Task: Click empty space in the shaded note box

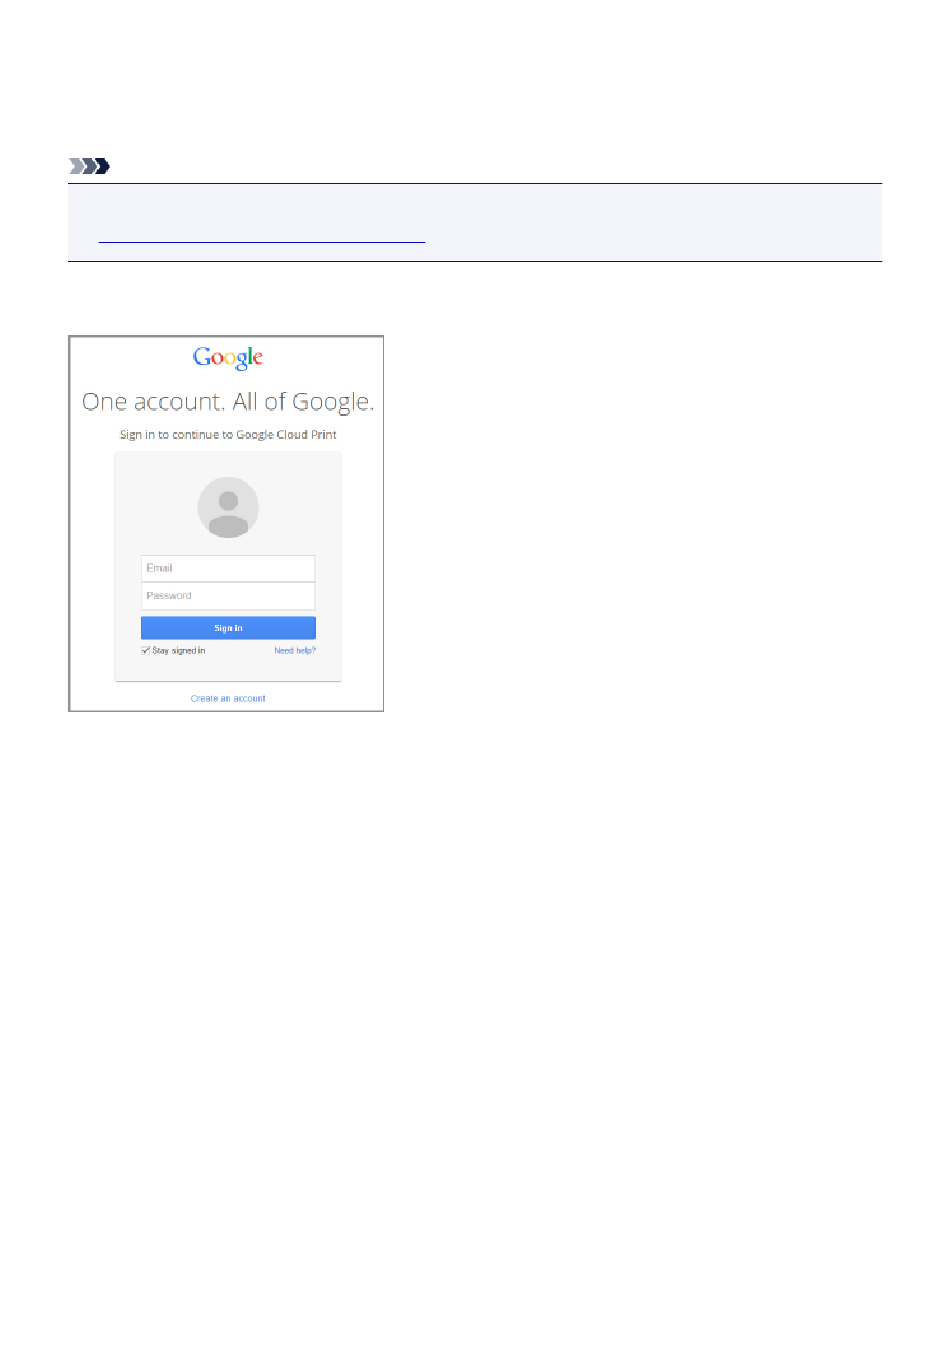Action: (650, 222)
